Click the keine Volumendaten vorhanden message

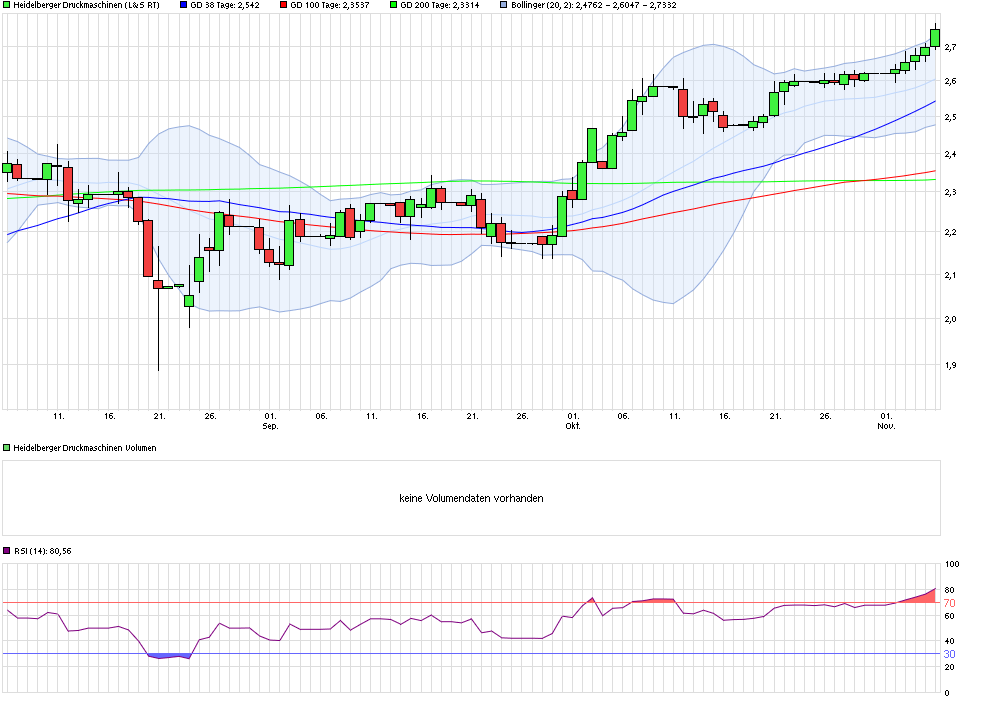point(470,497)
